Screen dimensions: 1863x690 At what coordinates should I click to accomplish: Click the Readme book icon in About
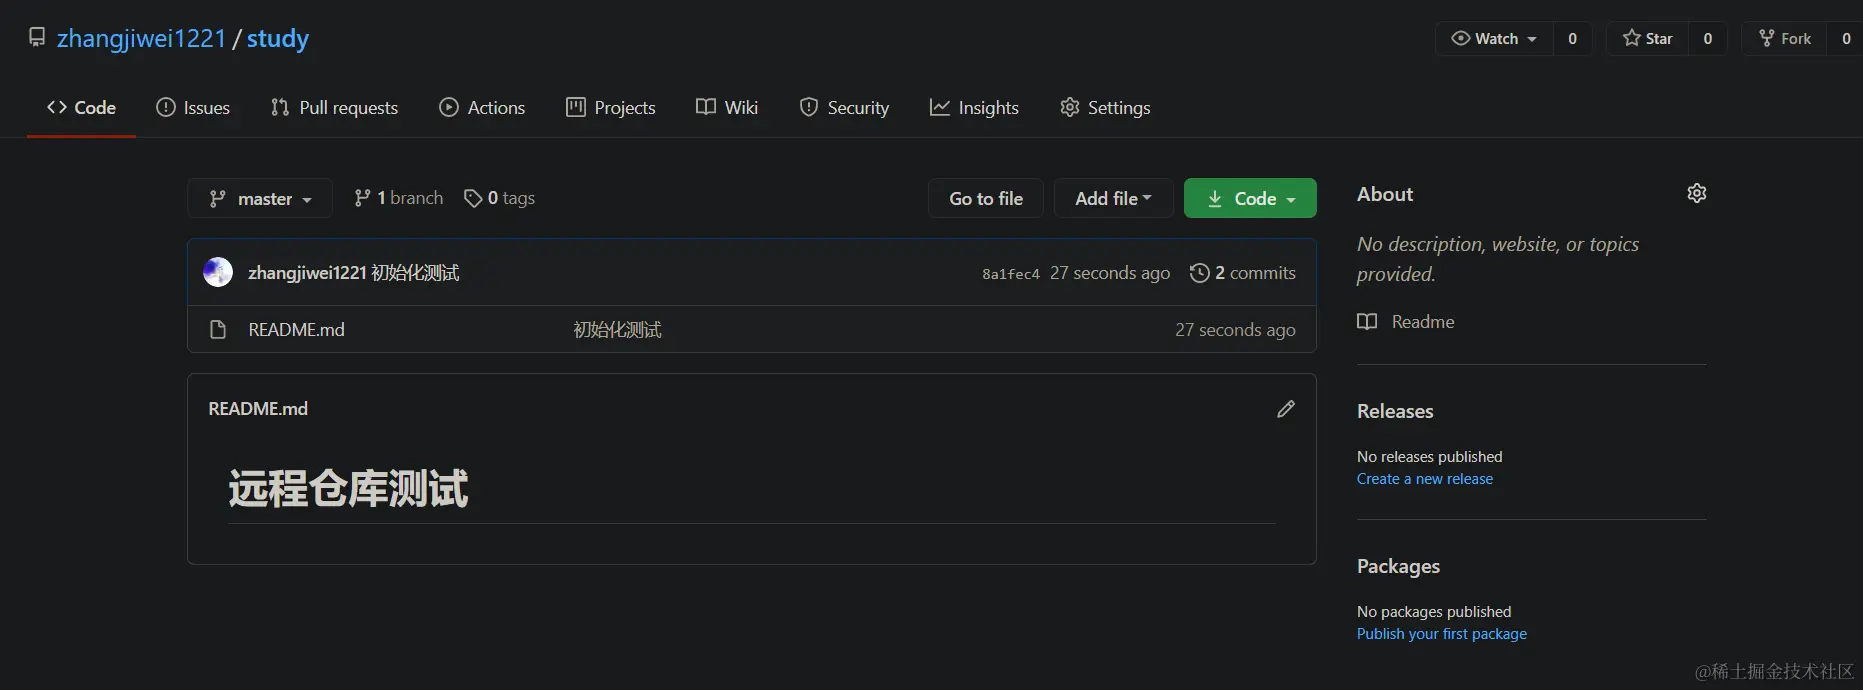click(1367, 321)
